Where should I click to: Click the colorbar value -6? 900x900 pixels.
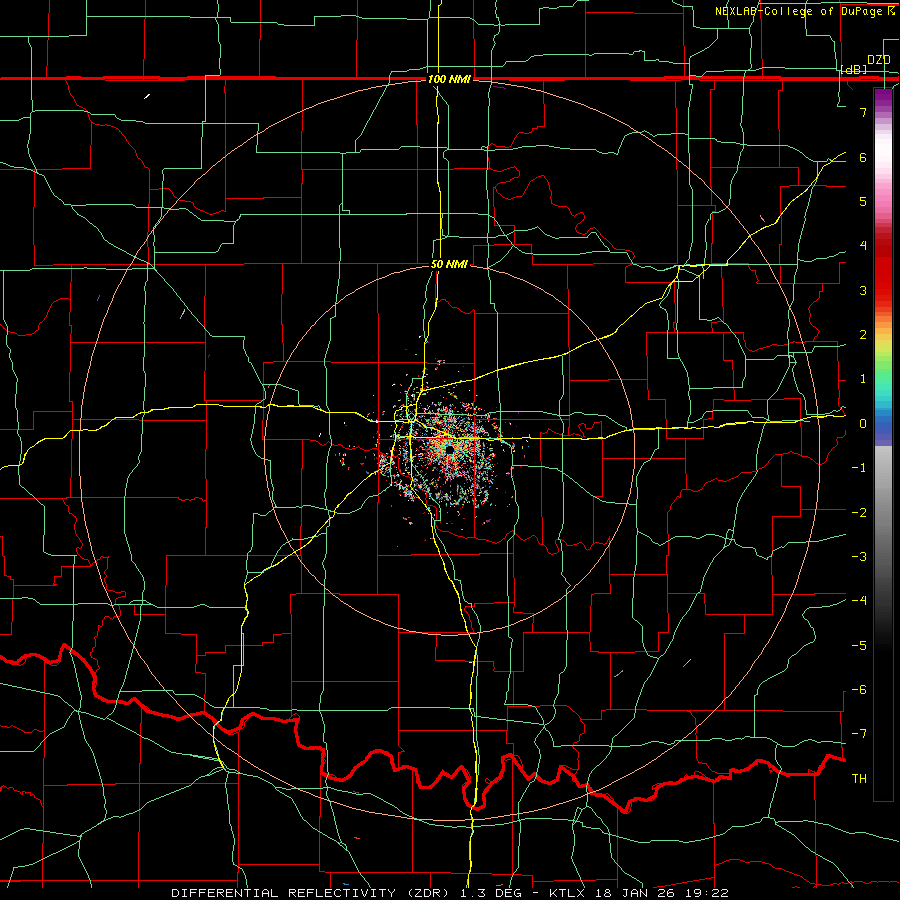click(859, 690)
